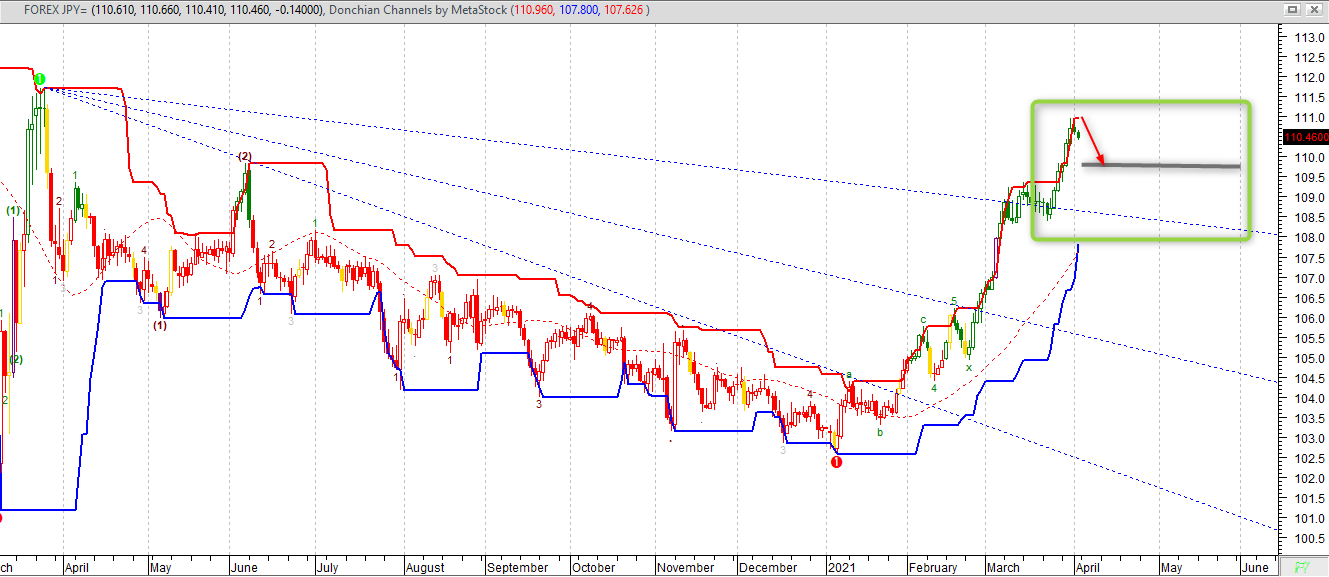Click the November label on date axis
This screenshot has height=577, width=1329.
[685, 567]
